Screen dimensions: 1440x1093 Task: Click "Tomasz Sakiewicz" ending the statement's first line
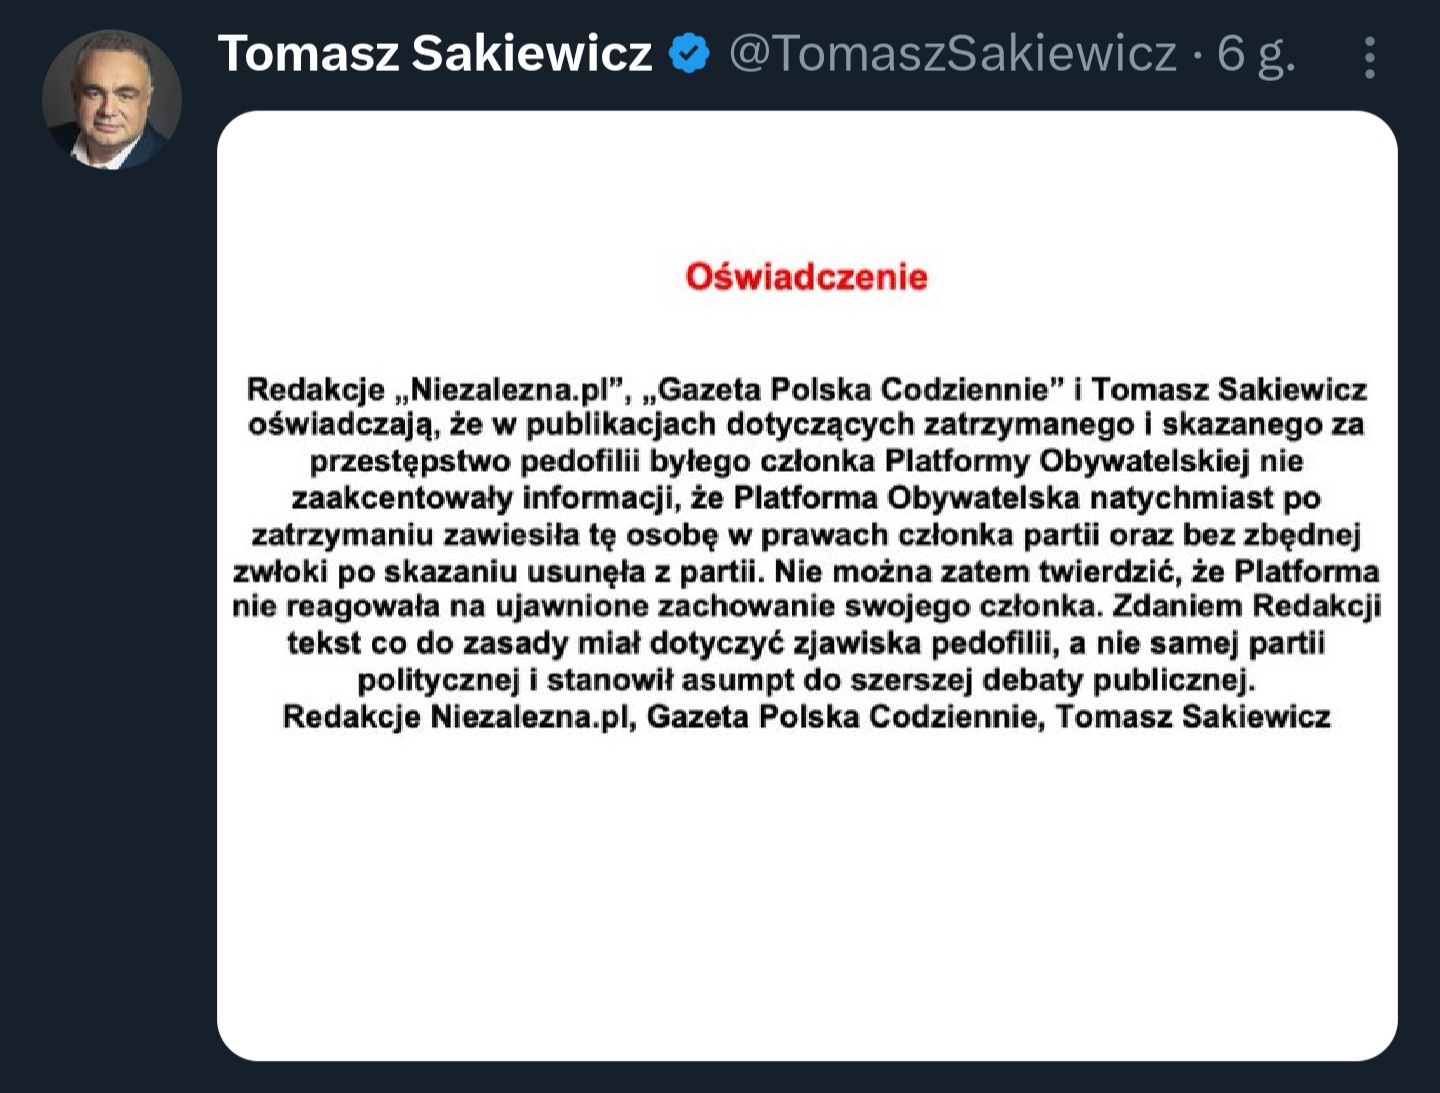pyautogui.click(x=1229, y=388)
